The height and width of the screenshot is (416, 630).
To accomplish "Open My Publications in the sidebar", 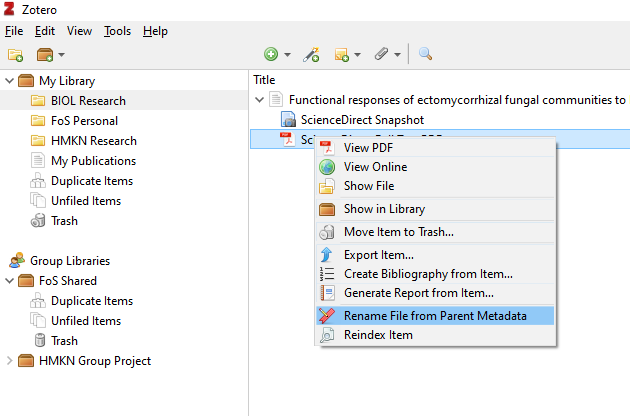I will (94, 161).
